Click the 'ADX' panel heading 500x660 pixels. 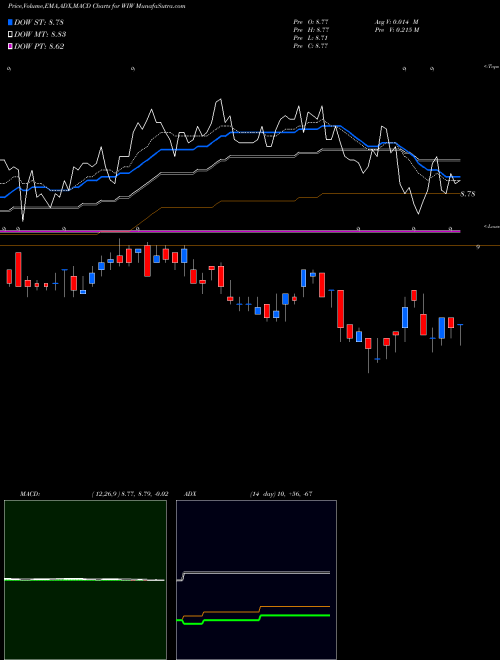point(190,494)
